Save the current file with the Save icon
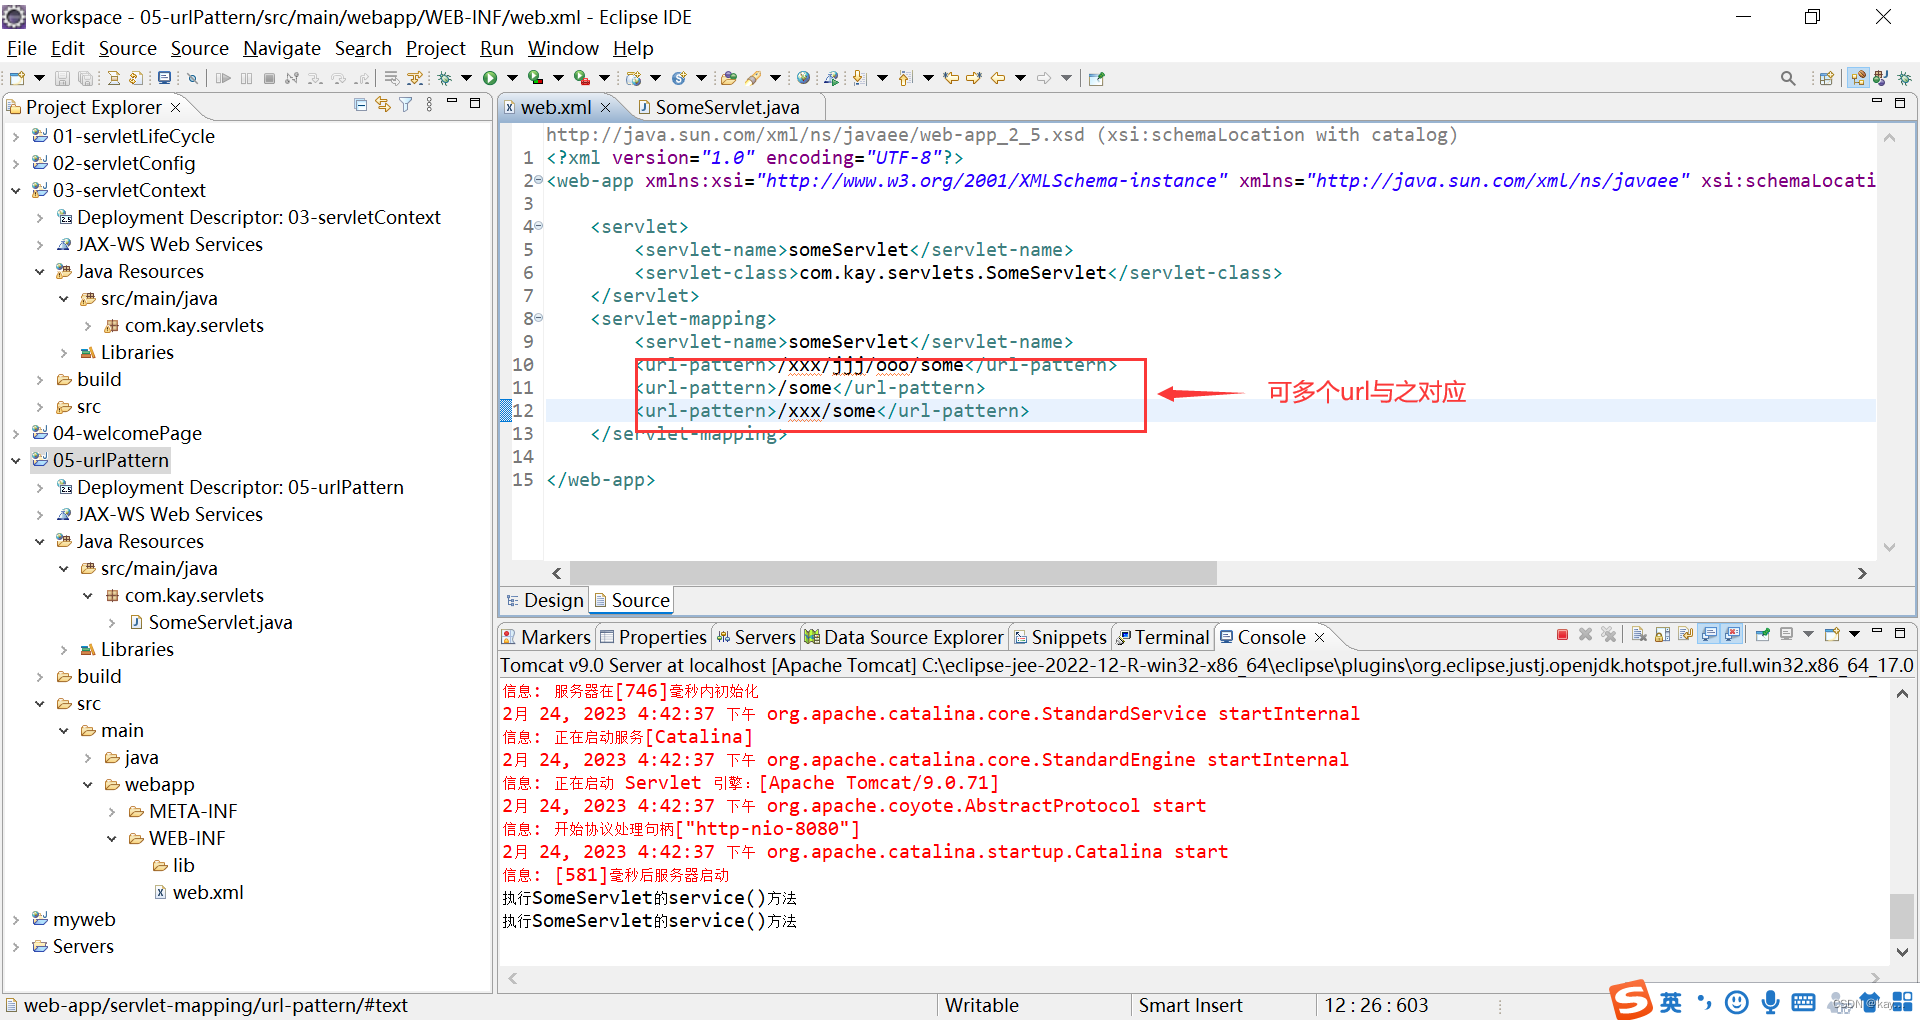This screenshot has width=1920, height=1020. click(62, 78)
